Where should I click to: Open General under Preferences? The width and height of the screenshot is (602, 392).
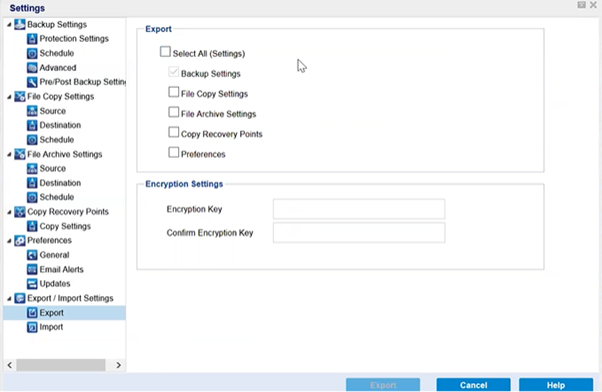pyautogui.click(x=55, y=255)
